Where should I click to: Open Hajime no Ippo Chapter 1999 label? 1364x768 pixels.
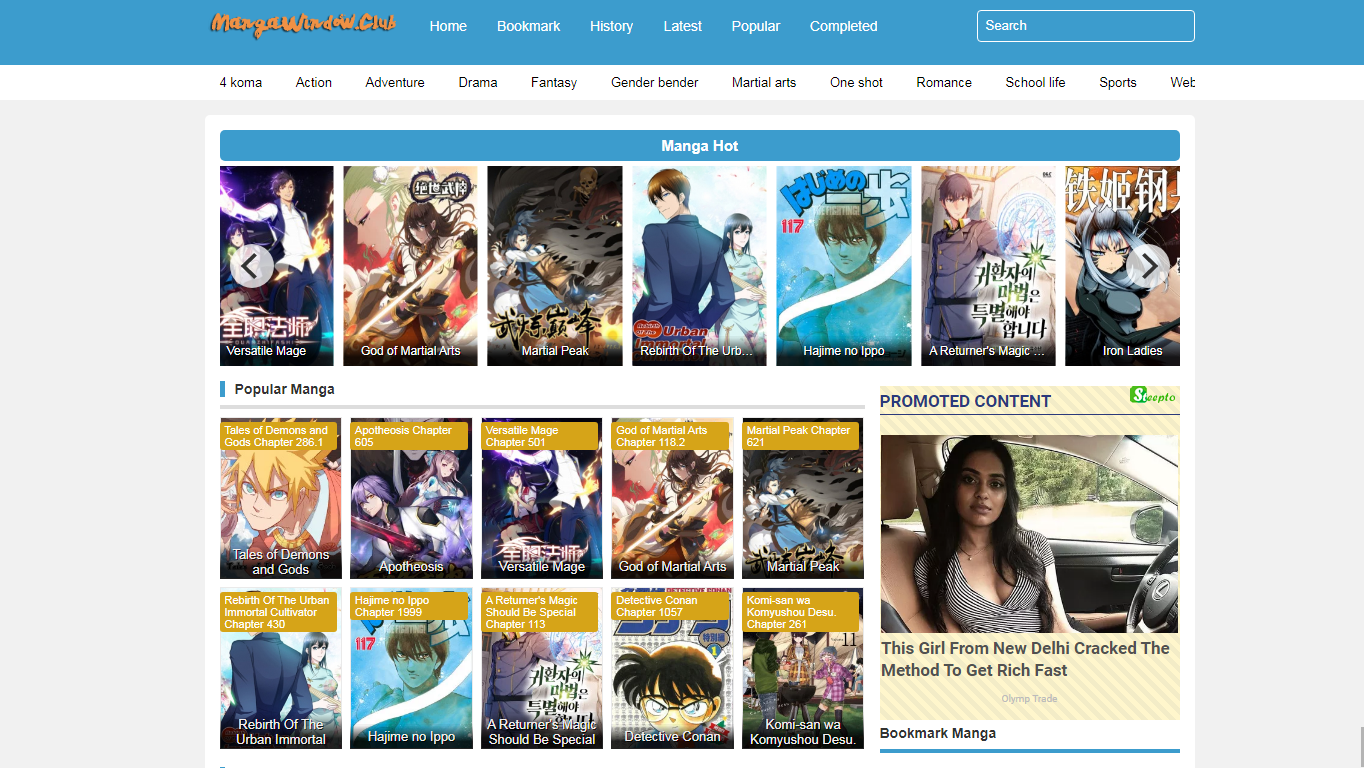pyautogui.click(x=409, y=606)
